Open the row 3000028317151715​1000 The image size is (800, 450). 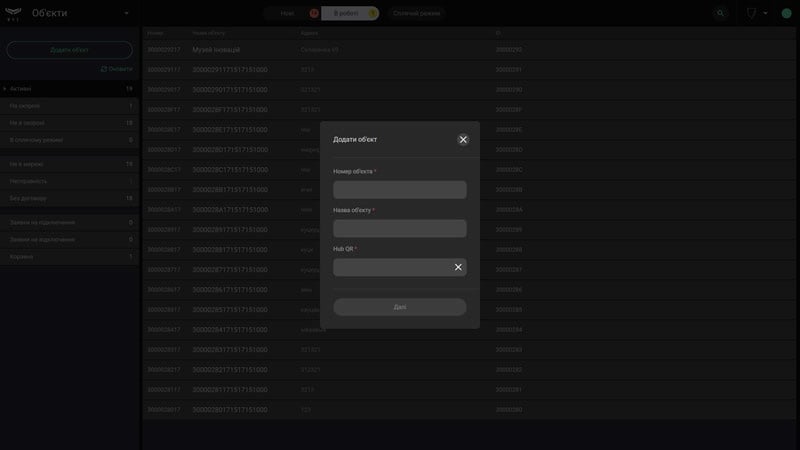[x=469, y=349]
